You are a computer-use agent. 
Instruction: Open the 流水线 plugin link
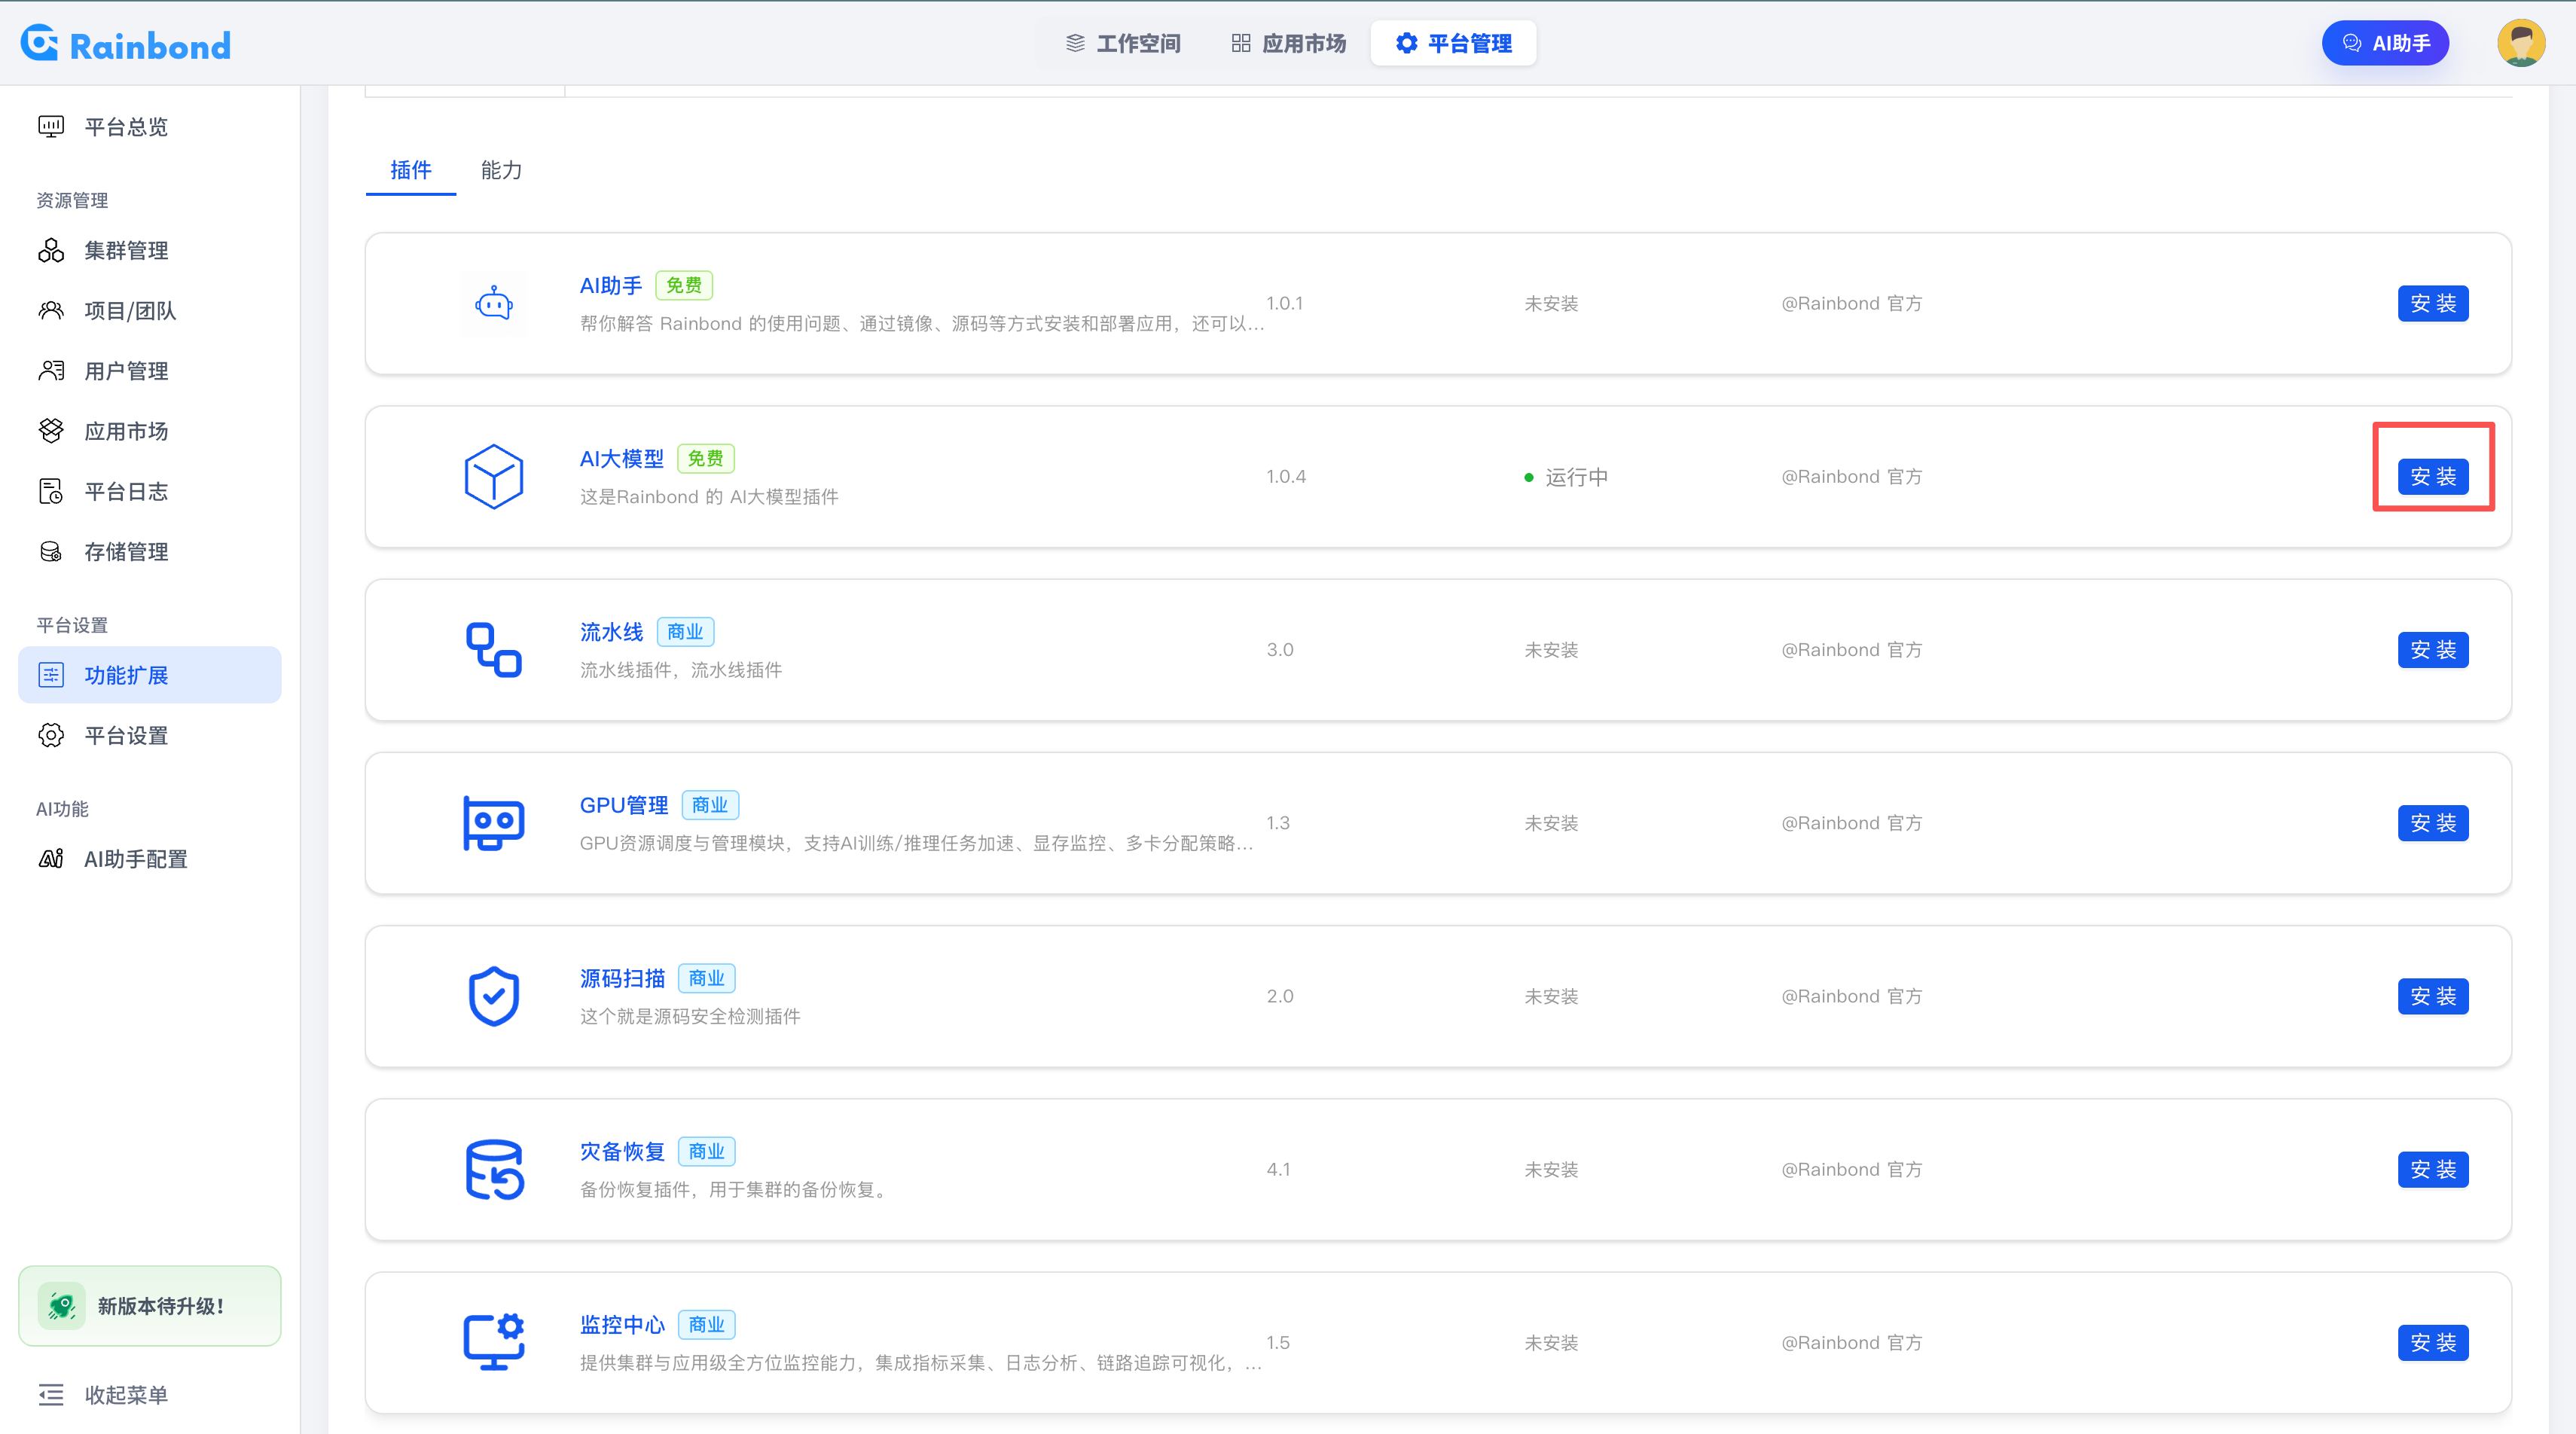point(612,632)
